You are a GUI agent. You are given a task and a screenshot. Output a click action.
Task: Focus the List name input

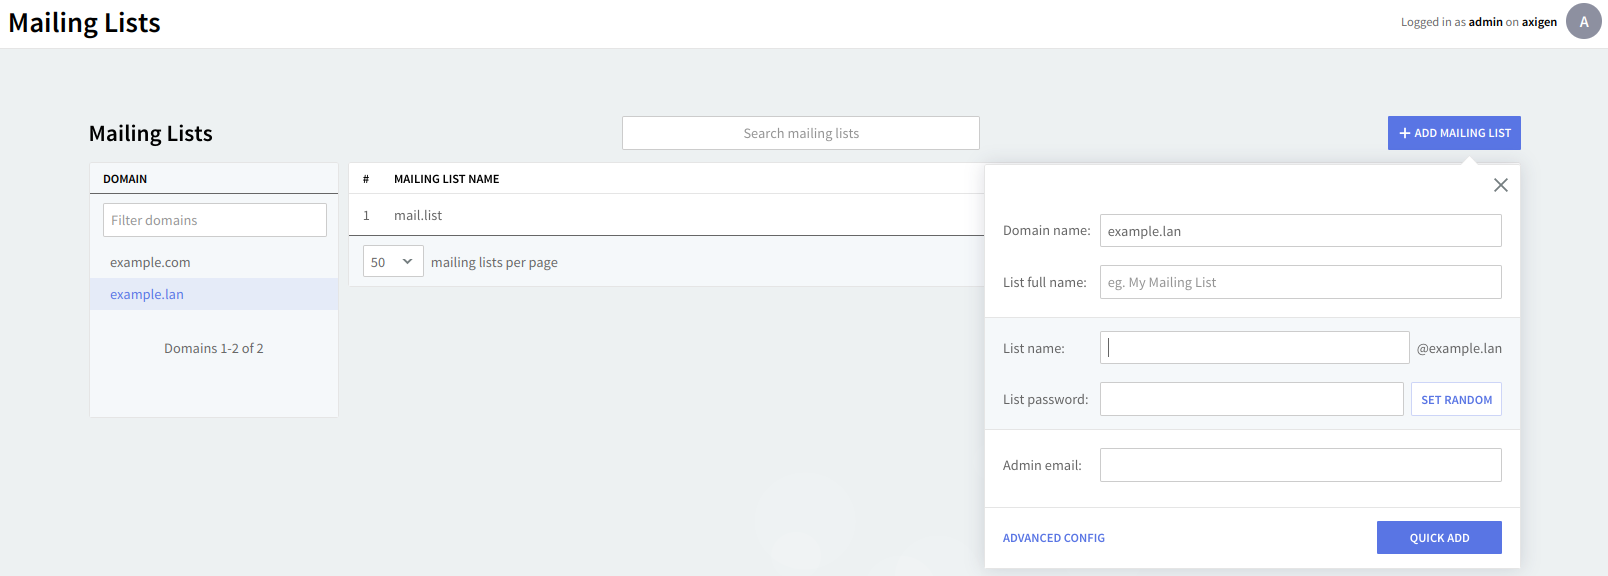[x=1254, y=348]
